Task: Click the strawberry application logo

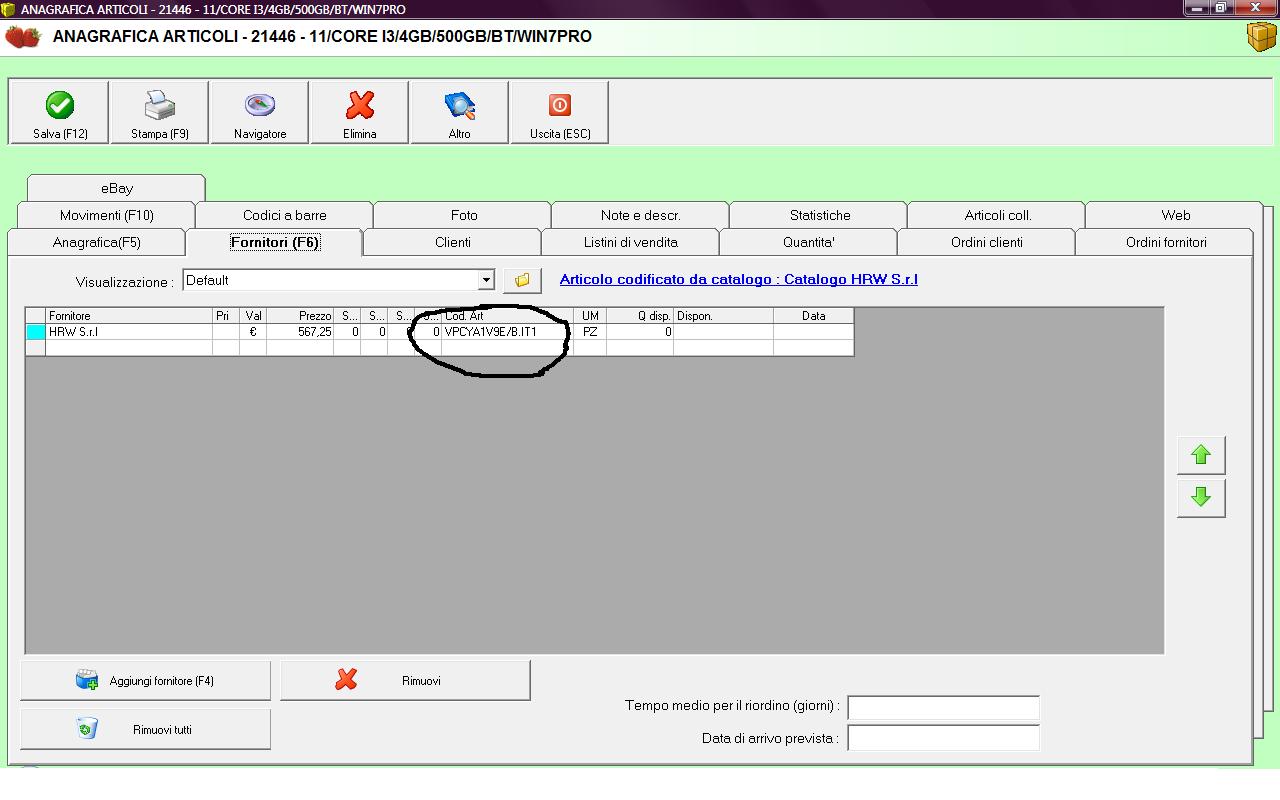Action: coord(23,37)
